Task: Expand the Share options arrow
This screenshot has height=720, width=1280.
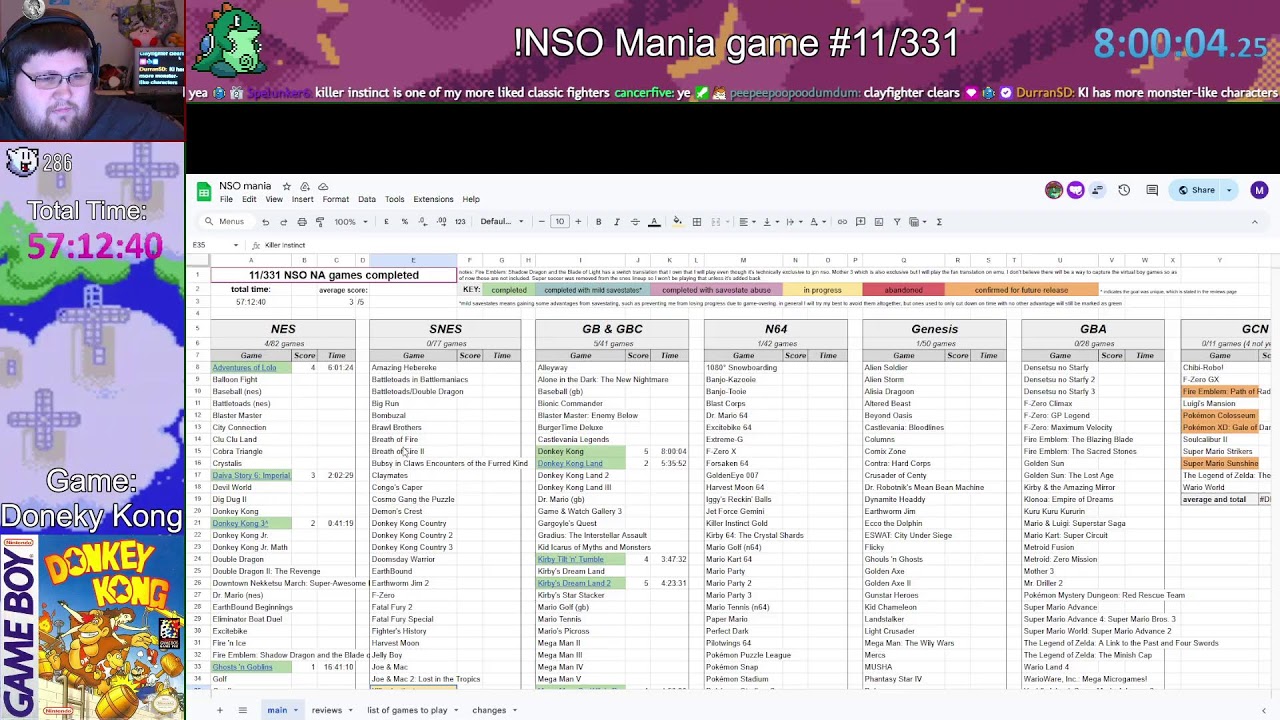Action: click(x=1230, y=190)
